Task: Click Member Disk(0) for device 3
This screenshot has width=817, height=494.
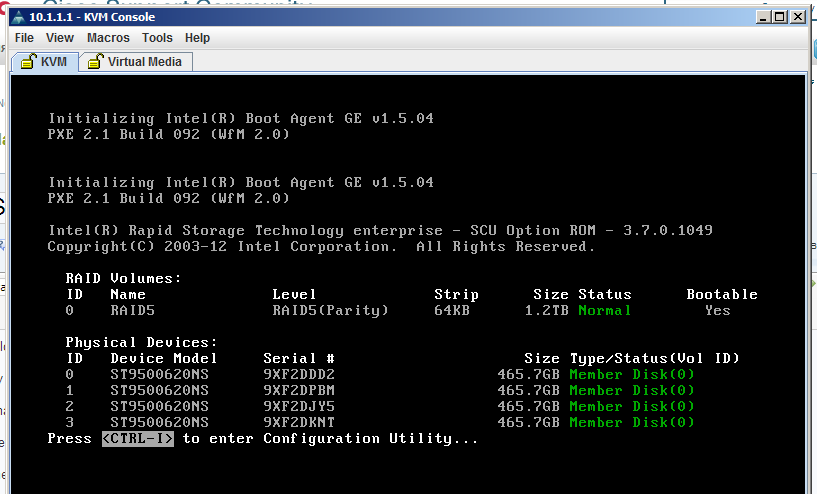Action: point(632,423)
